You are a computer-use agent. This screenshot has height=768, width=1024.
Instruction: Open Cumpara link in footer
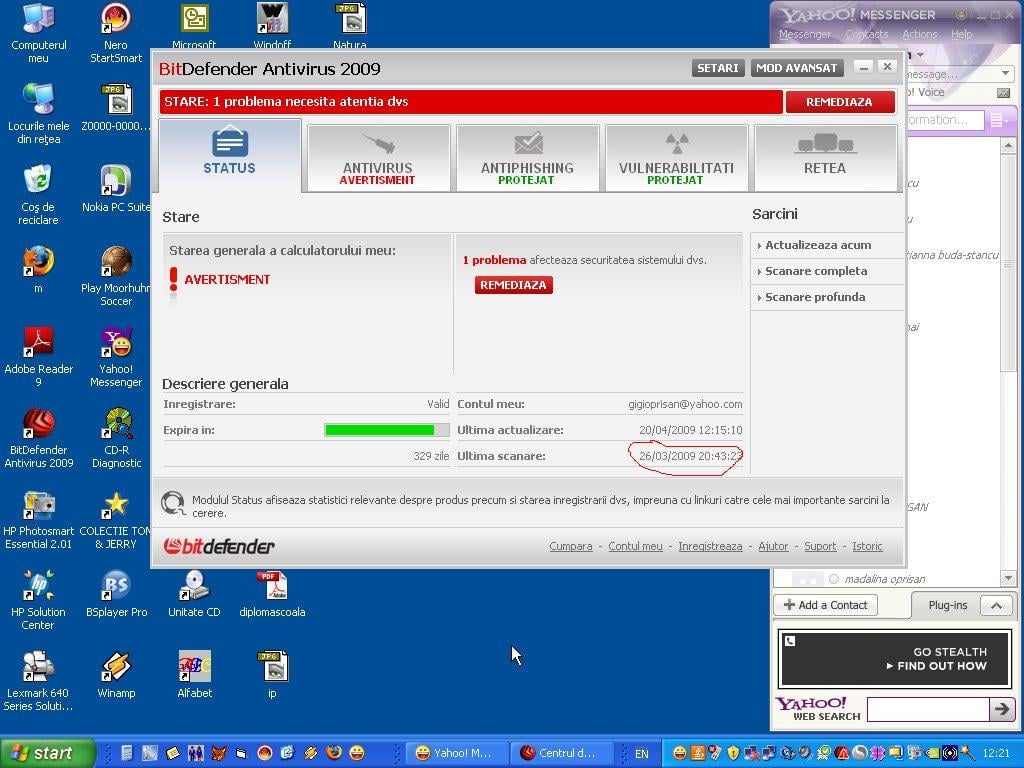pyautogui.click(x=571, y=546)
